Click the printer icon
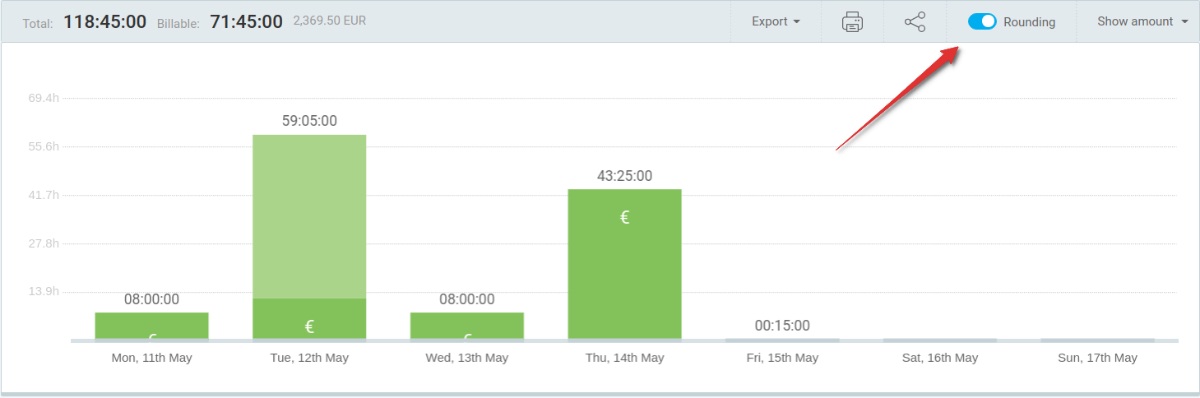Viewport: 1200px width, 398px height. point(852,22)
